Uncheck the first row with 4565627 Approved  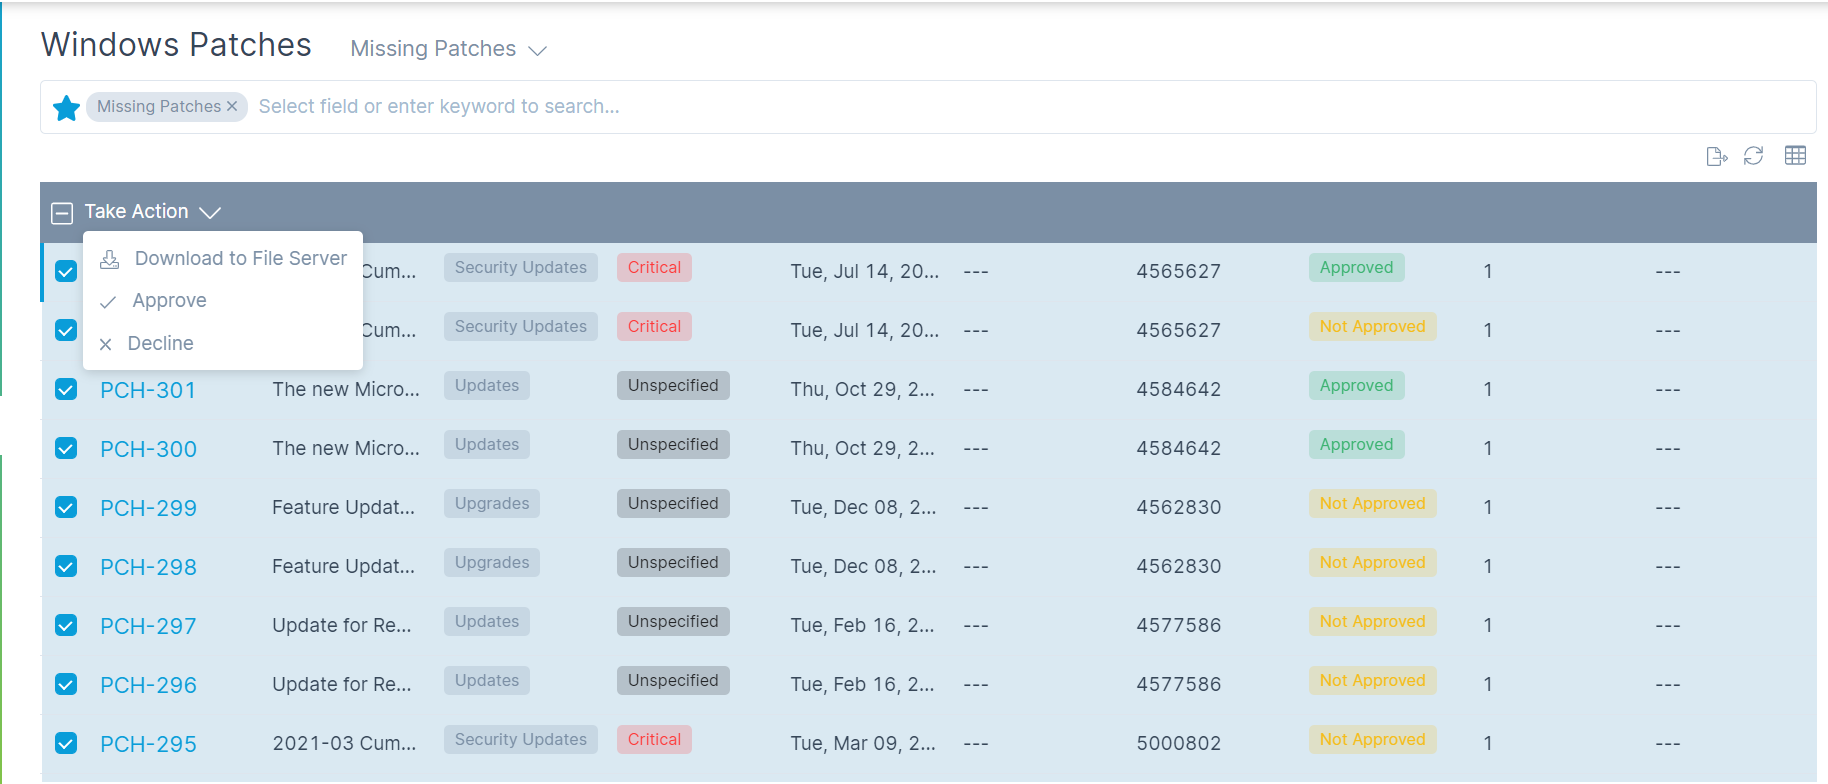click(66, 271)
